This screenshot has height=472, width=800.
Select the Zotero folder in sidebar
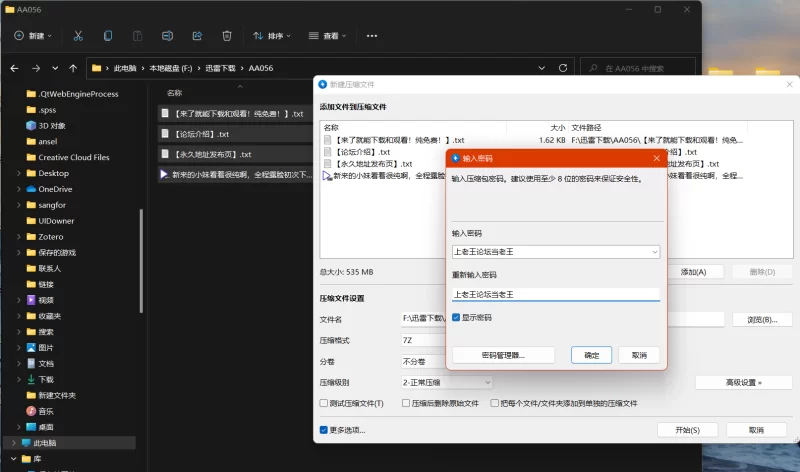50,236
